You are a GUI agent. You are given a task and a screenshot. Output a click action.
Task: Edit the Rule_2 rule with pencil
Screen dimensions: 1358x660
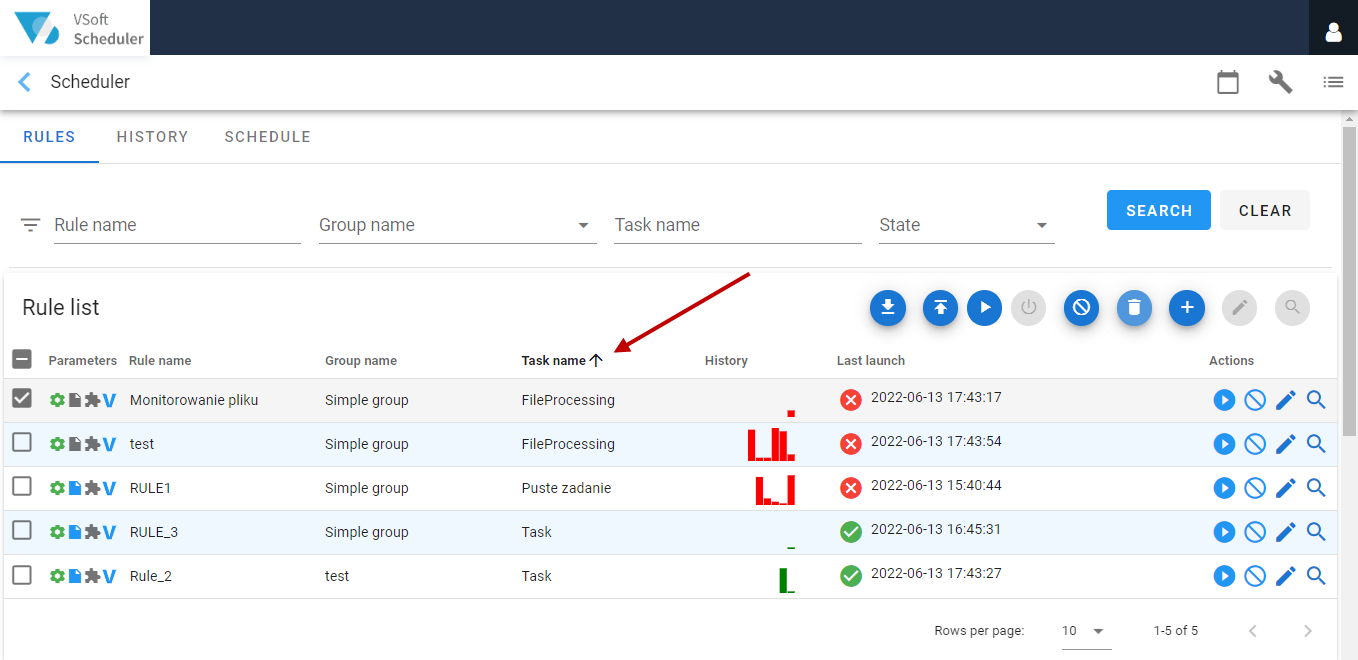coord(1286,576)
